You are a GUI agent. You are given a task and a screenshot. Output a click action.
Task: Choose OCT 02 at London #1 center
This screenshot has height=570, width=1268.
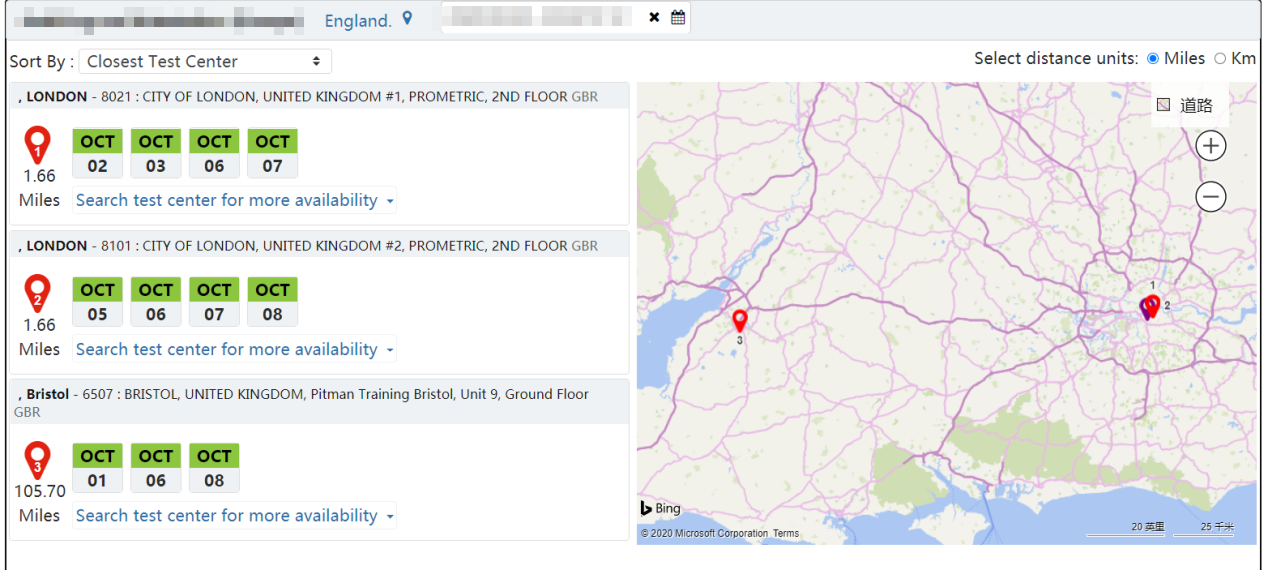(x=97, y=154)
